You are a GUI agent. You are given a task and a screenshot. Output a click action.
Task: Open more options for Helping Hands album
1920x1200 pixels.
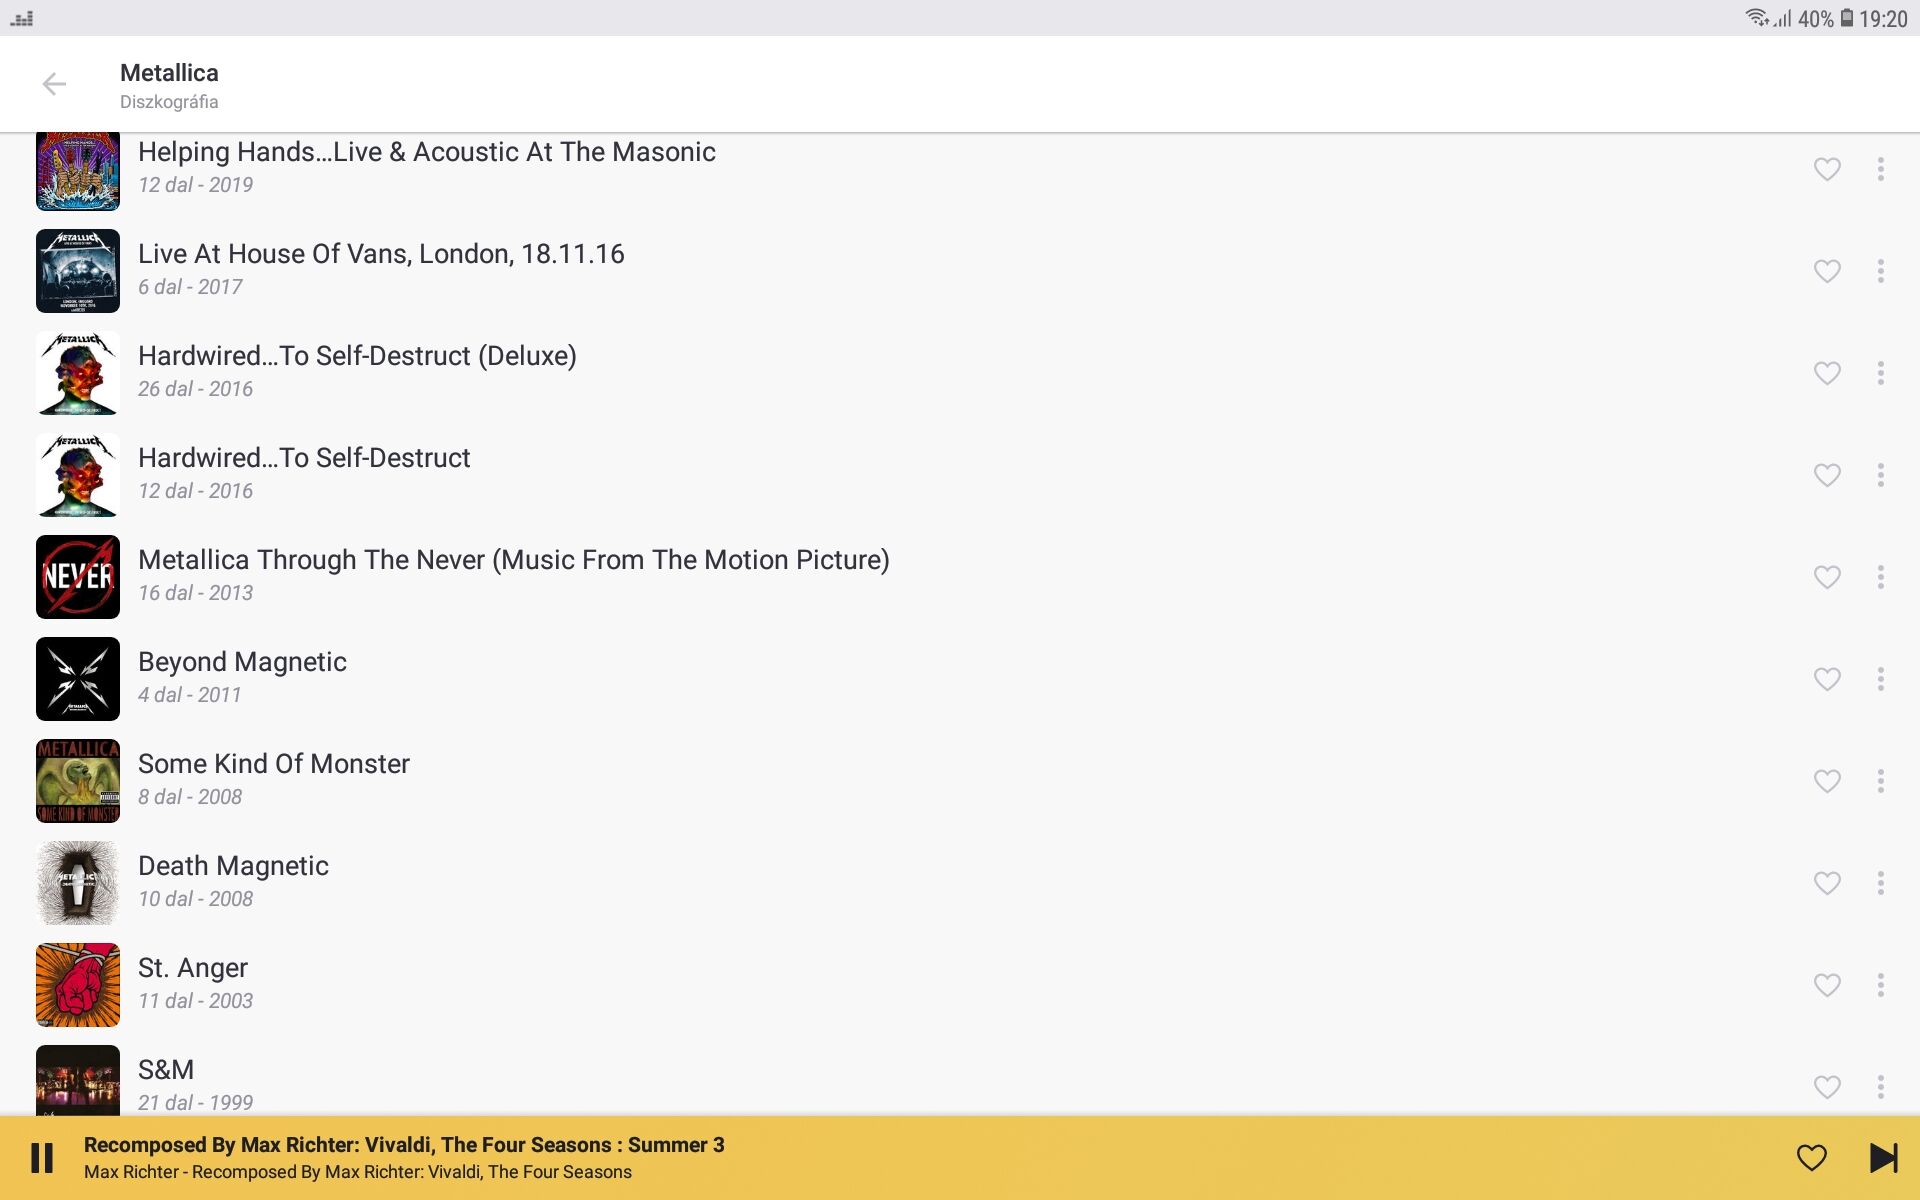(1881, 169)
